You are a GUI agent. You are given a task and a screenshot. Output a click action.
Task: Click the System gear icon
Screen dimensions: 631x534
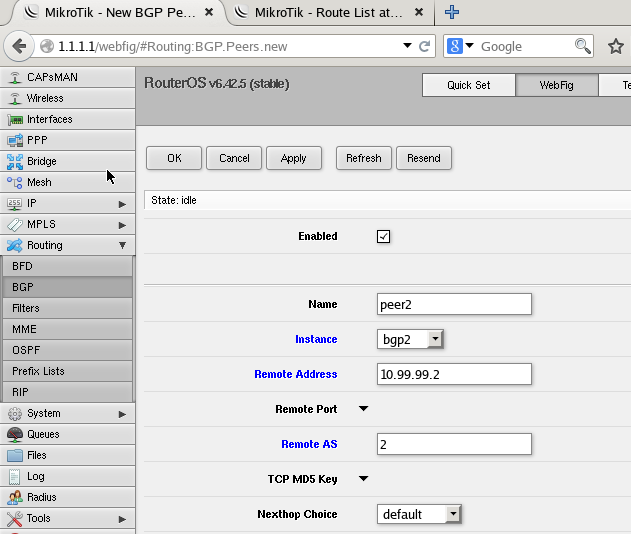[x=15, y=414]
